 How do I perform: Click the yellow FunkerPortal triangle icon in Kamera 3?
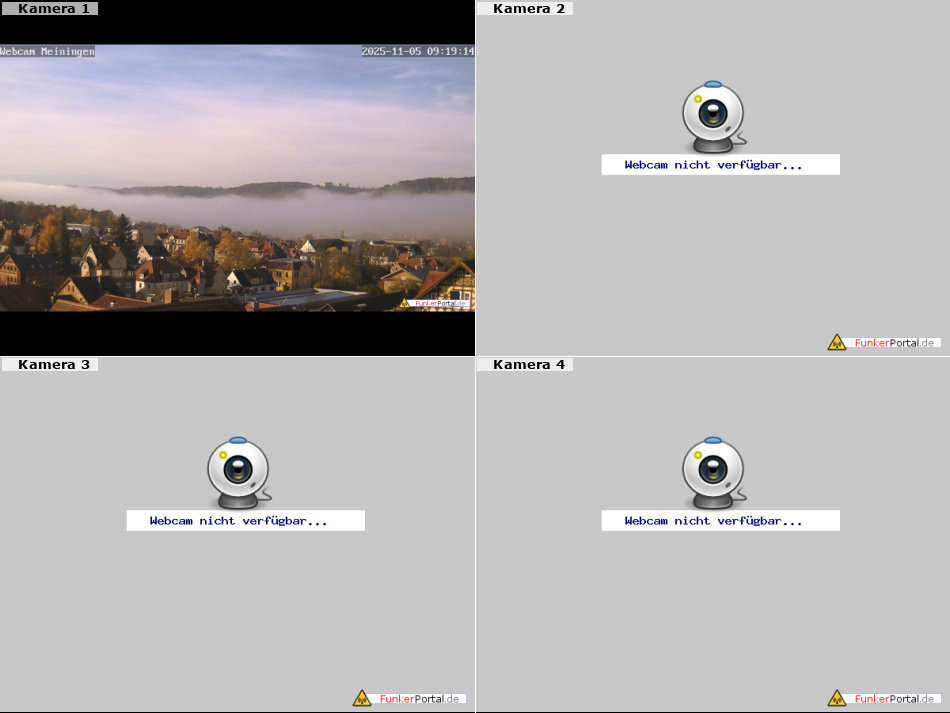(x=362, y=698)
